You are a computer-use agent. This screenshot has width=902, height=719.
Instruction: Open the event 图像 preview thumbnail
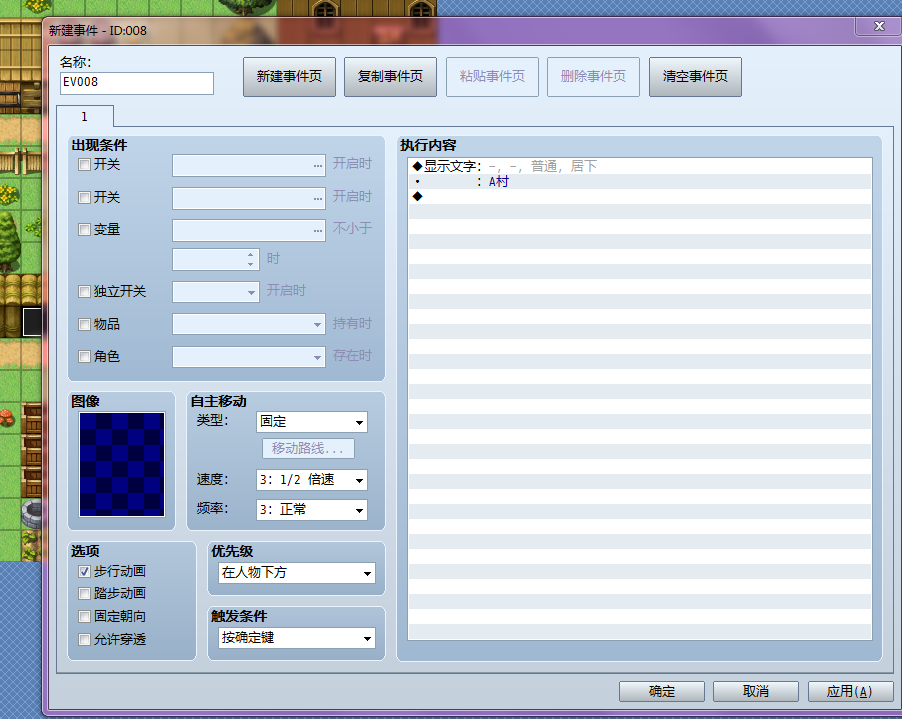(x=122, y=464)
